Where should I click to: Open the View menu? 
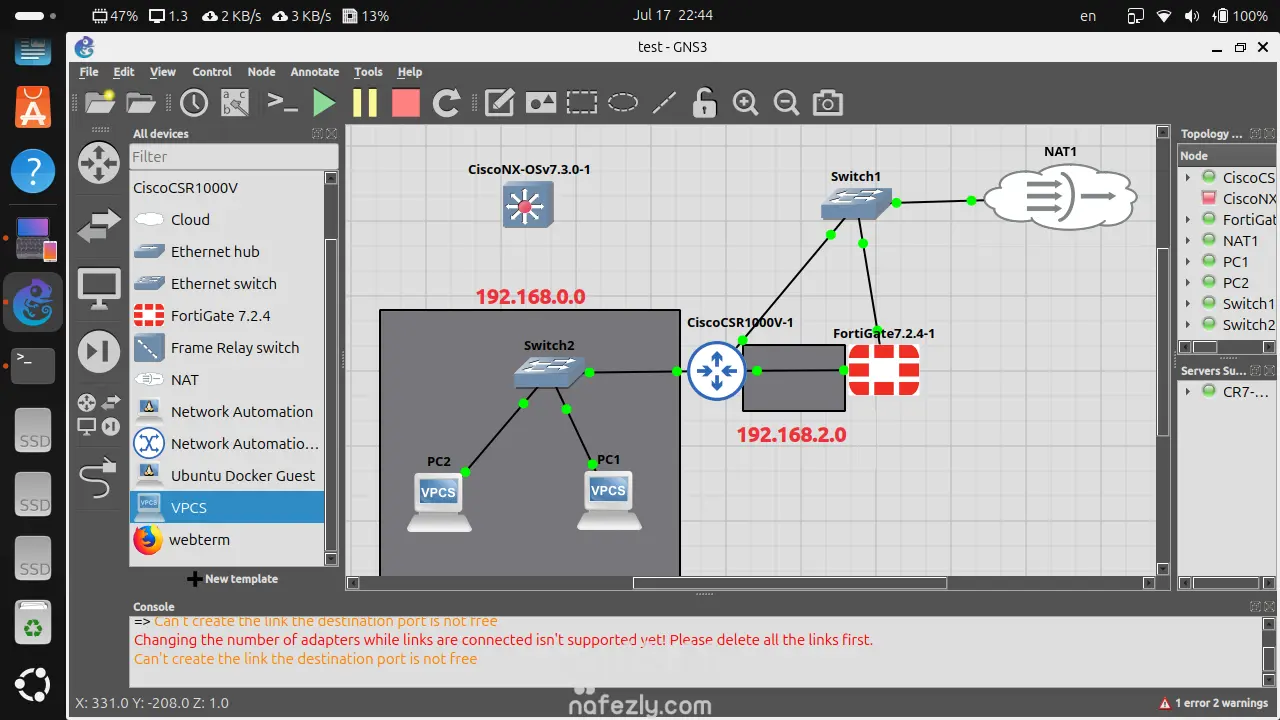tap(163, 72)
